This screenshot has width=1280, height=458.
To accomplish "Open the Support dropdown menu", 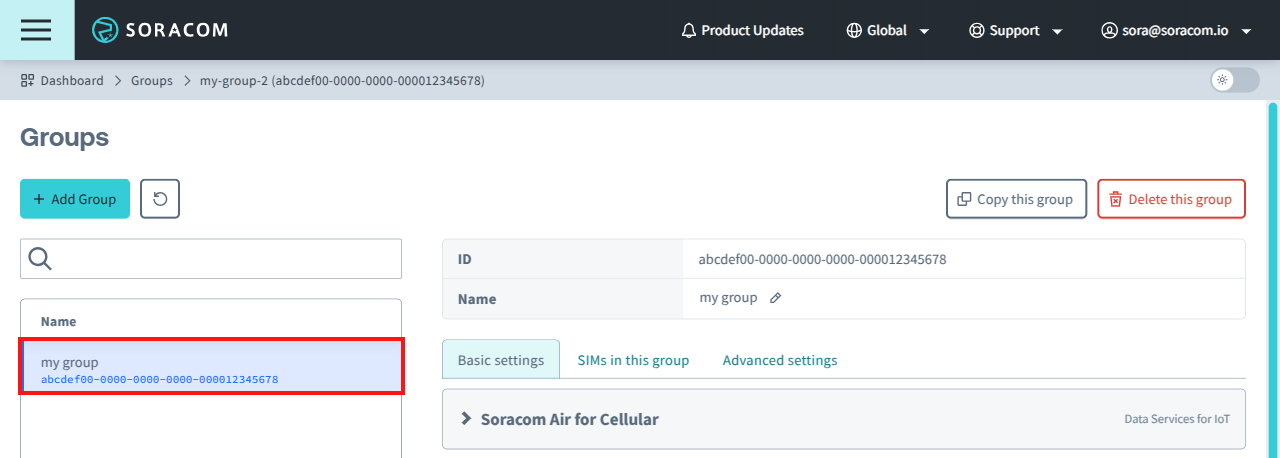I will (x=1015, y=31).
